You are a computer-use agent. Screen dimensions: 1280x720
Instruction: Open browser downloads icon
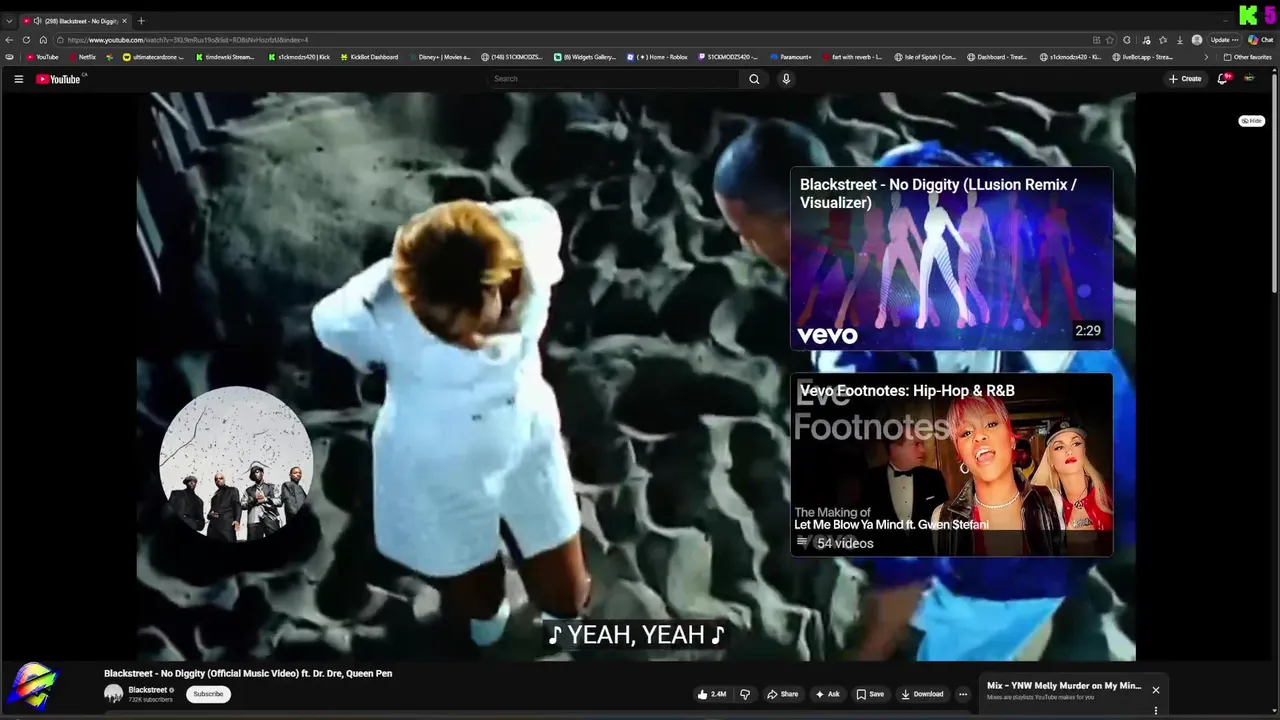(1180, 40)
